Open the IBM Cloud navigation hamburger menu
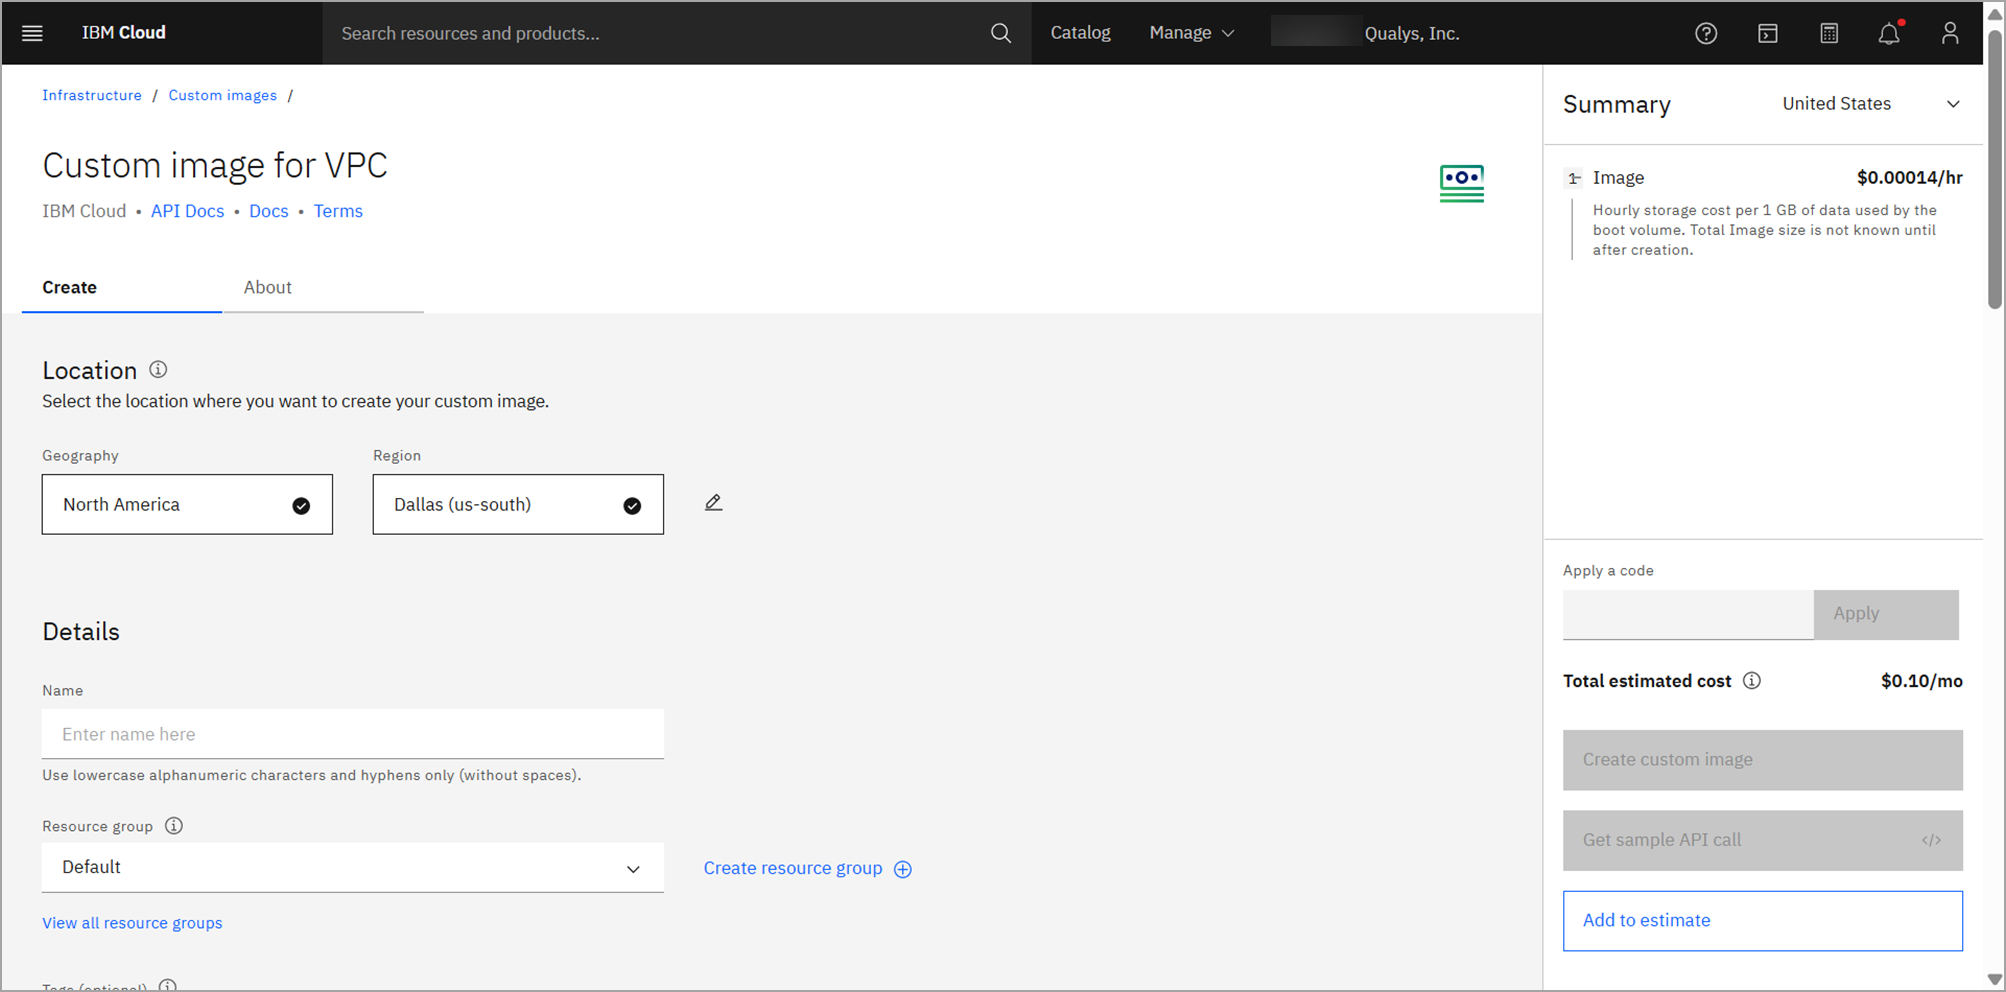Screen dimensions: 2006x992 32,33
